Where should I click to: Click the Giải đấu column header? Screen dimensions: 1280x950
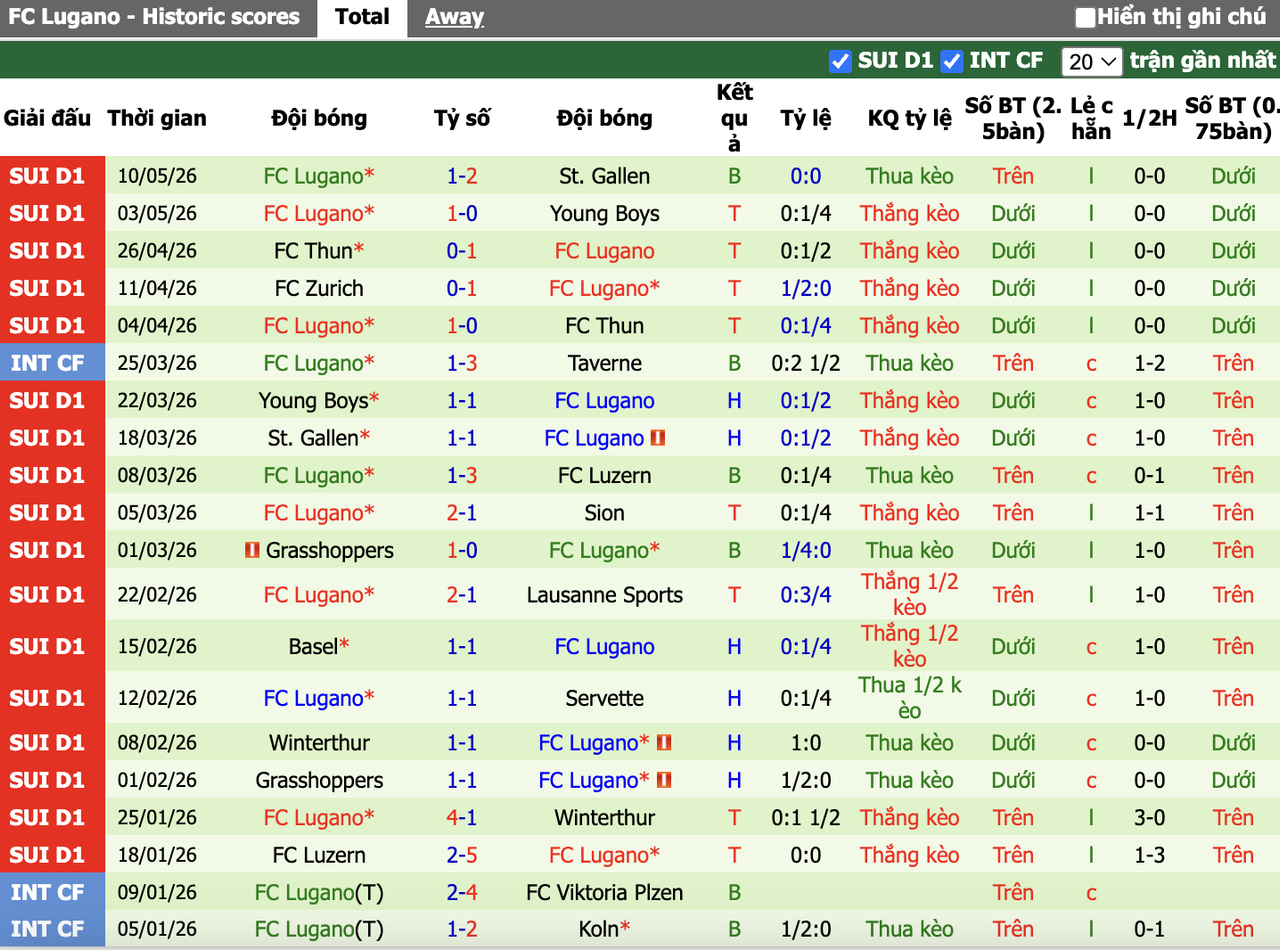point(47,118)
